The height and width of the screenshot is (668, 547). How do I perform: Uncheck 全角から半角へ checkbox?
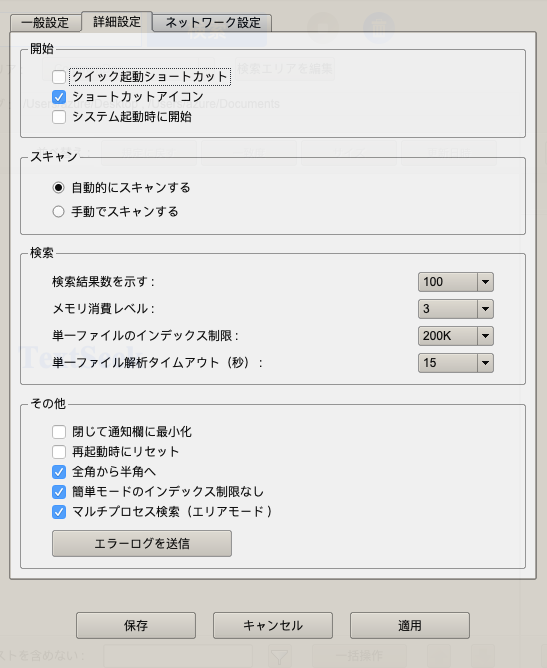coord(59,472)
